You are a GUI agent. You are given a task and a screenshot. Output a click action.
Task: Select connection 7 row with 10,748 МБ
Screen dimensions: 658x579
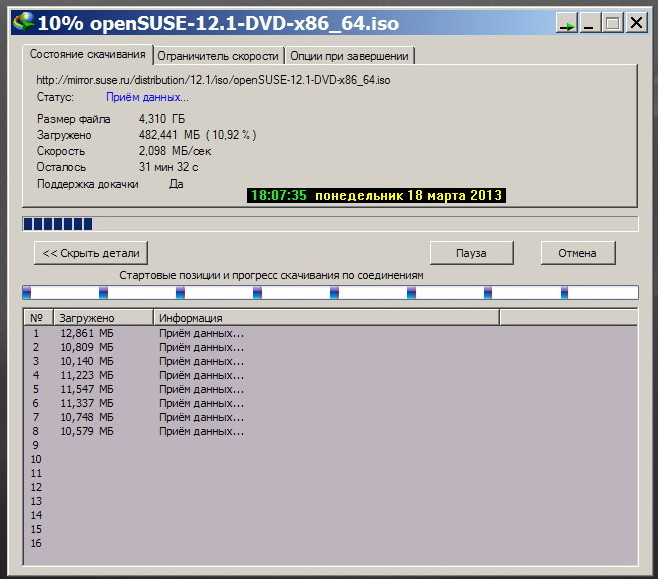330,417
